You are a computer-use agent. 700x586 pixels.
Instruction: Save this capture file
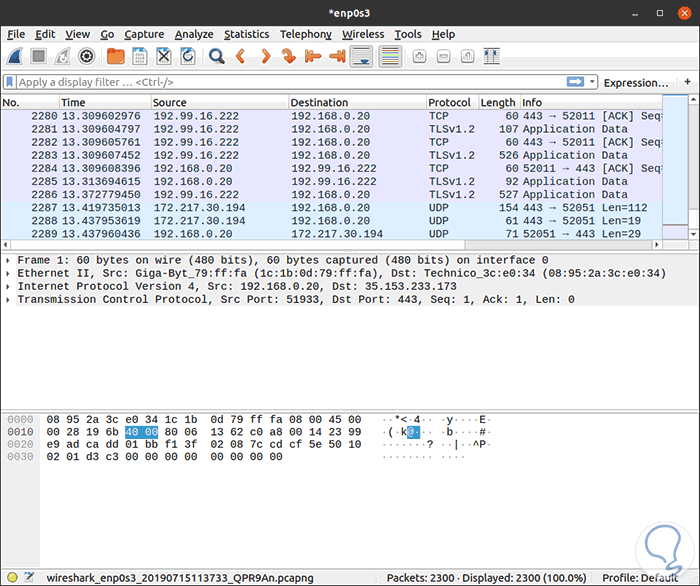pos(140,56)
